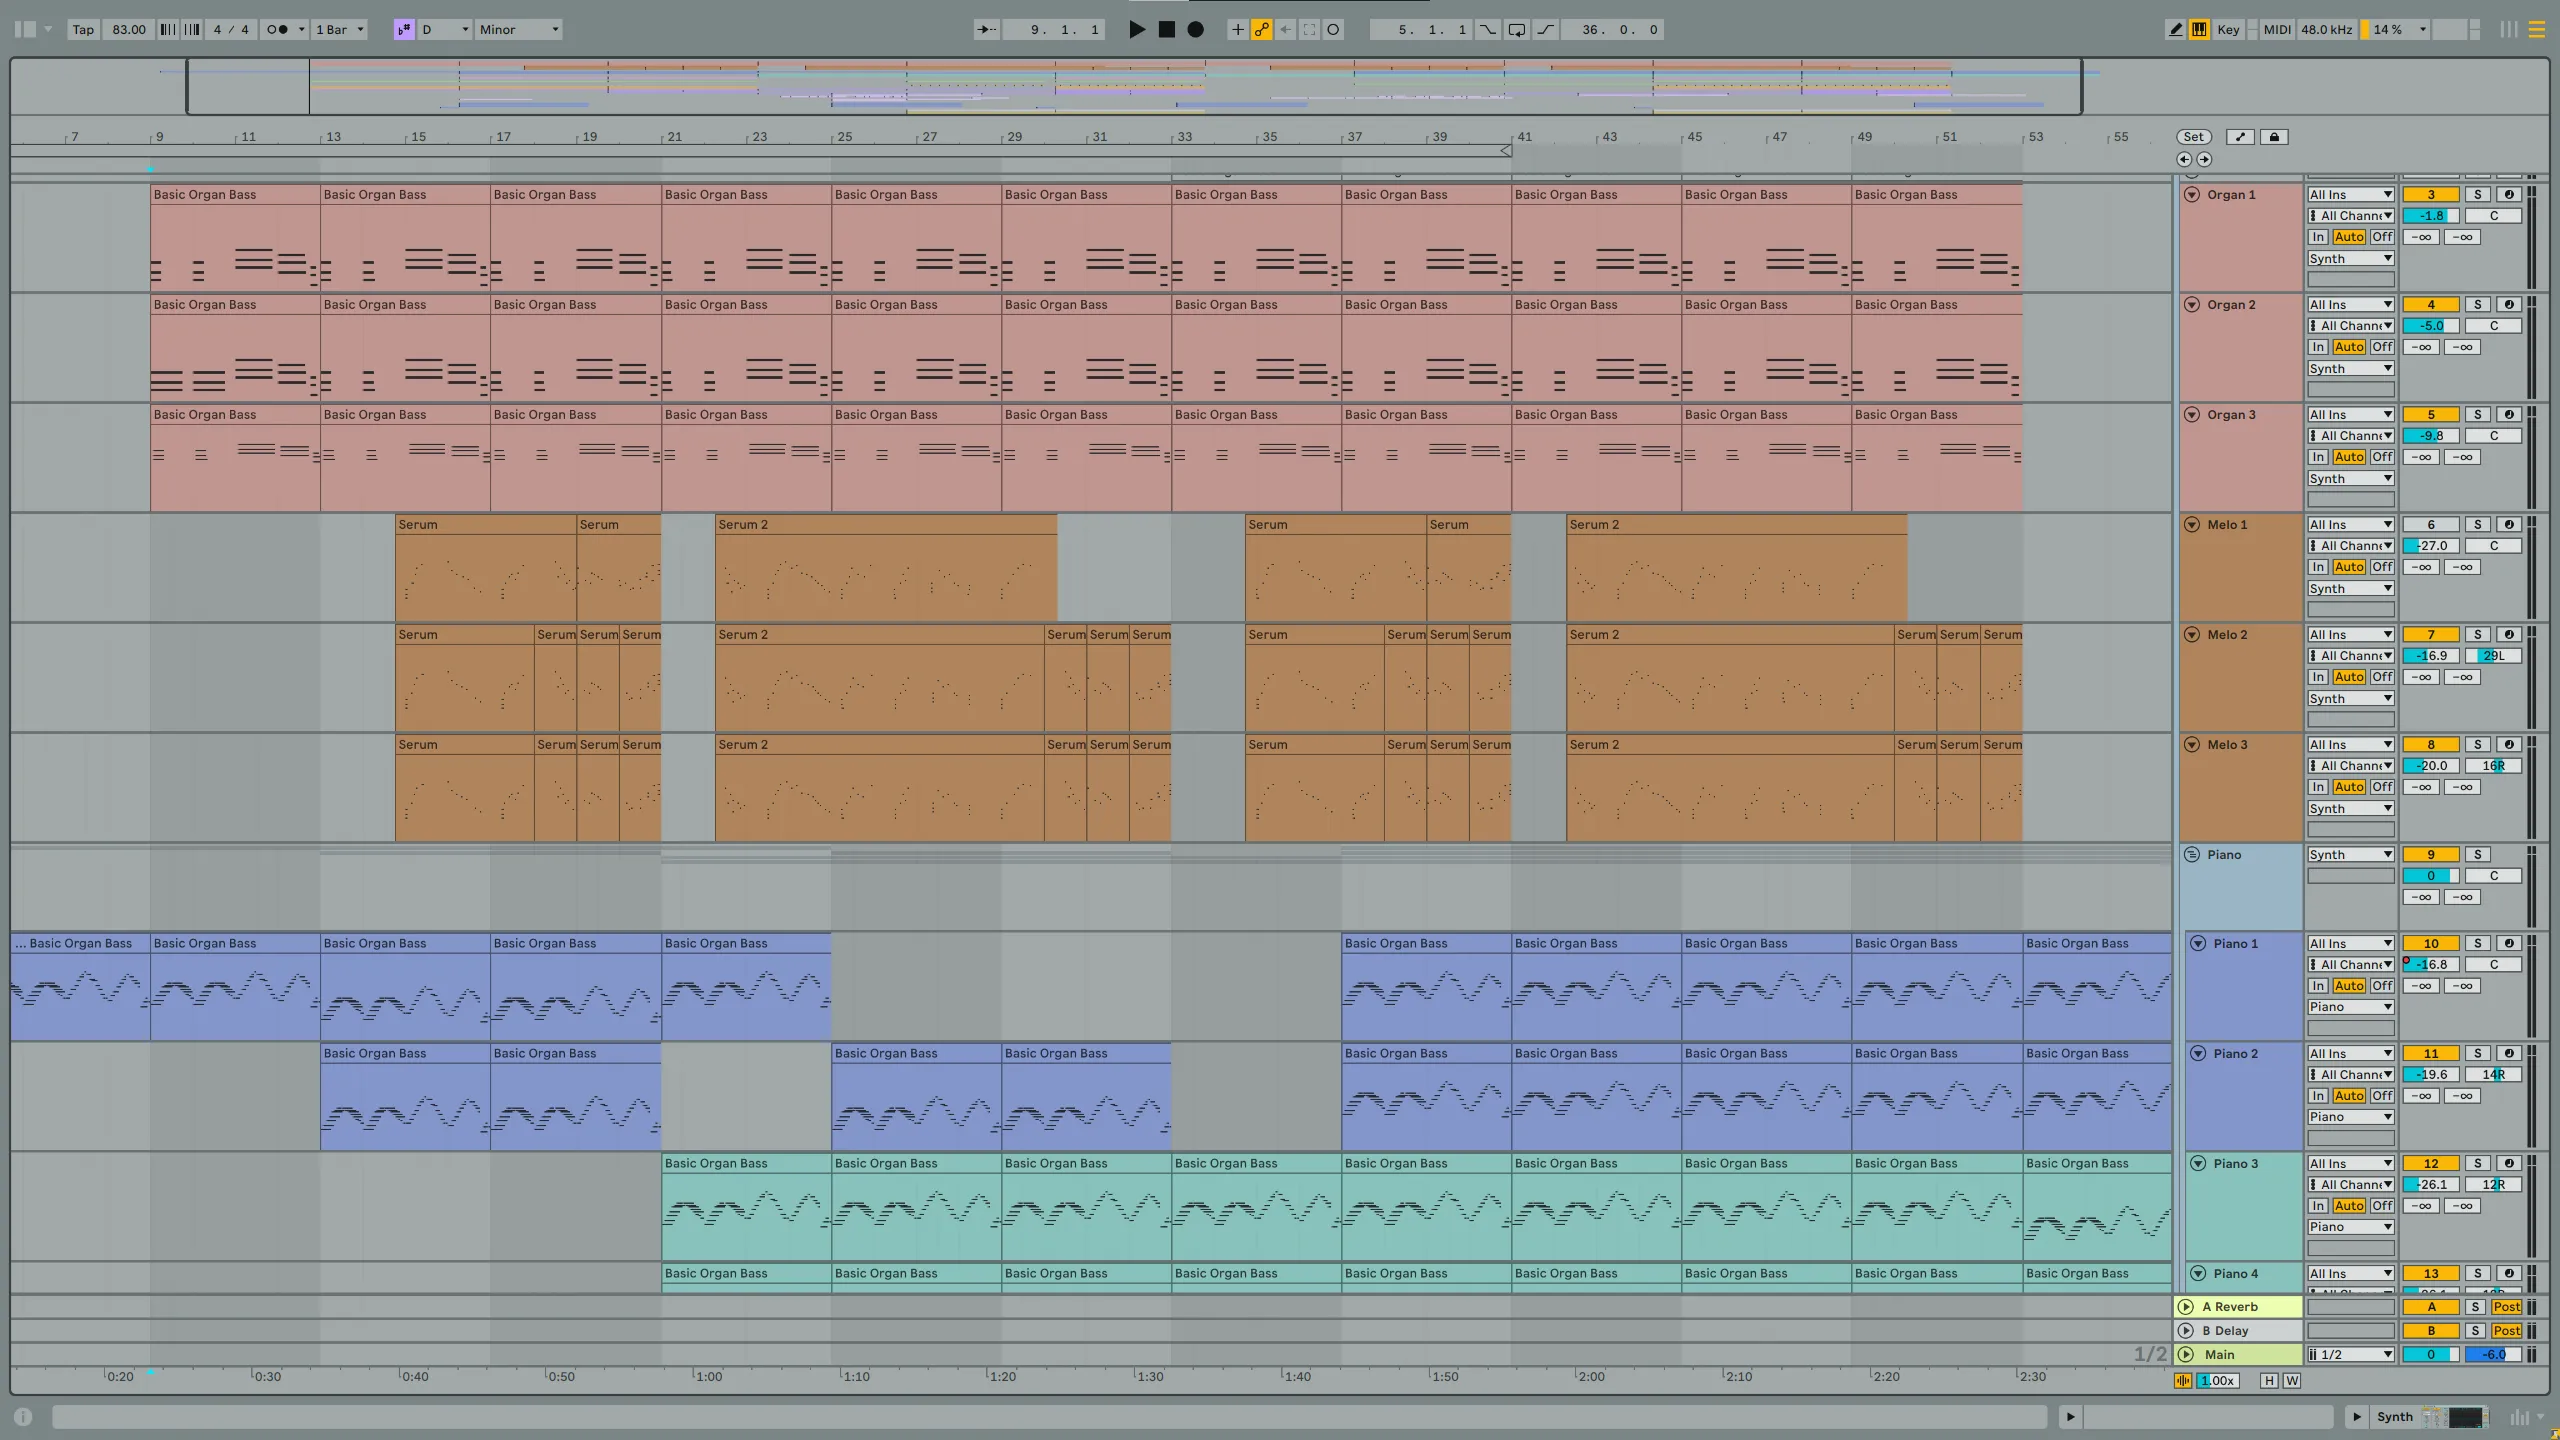Click the info view icon at bottom-left
Screen dimensions: 2560x1440
point(23,1417)
